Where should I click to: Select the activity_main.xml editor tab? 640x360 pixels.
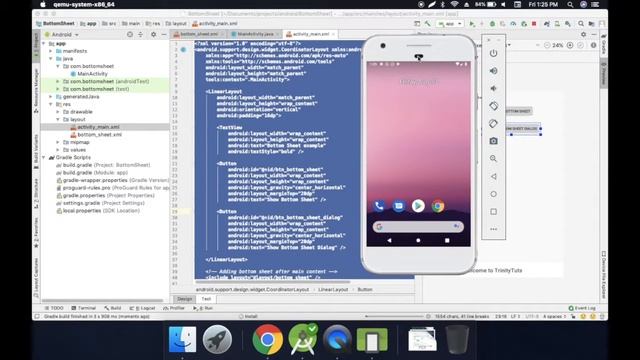pyautogui.click(x=311, y=34)
